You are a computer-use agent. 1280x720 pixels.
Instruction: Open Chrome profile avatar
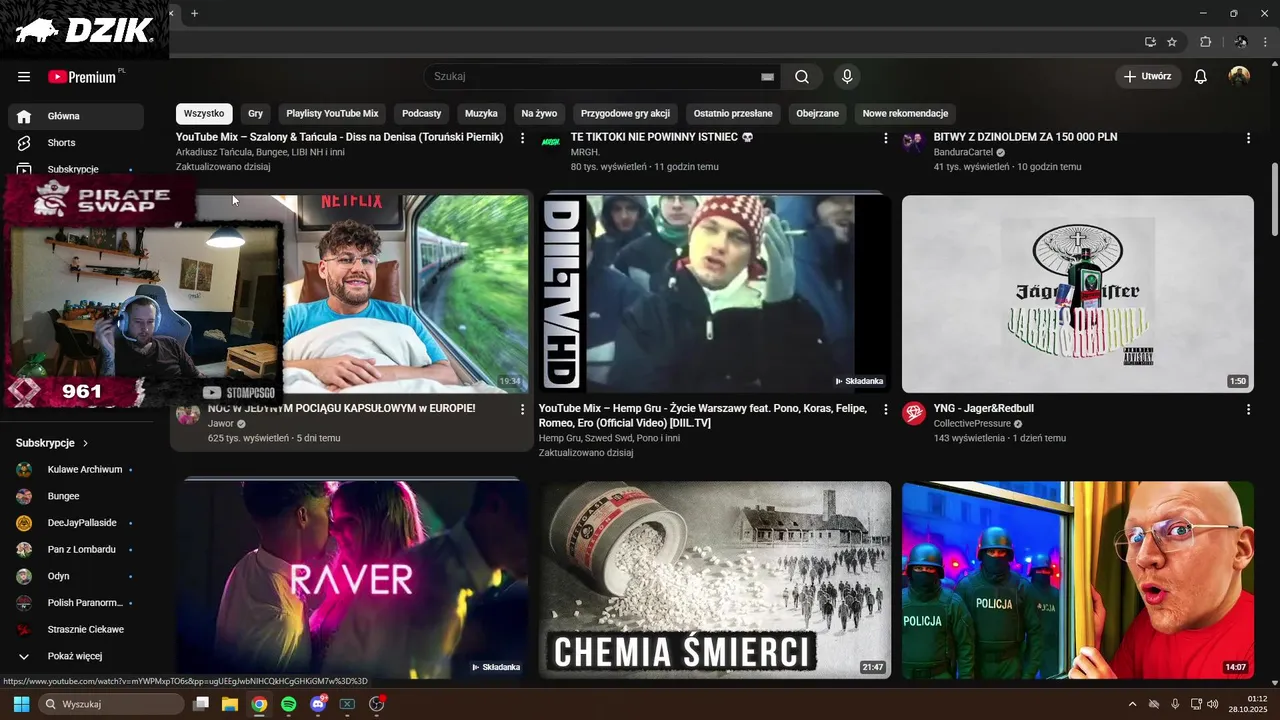coord(1241,42)
